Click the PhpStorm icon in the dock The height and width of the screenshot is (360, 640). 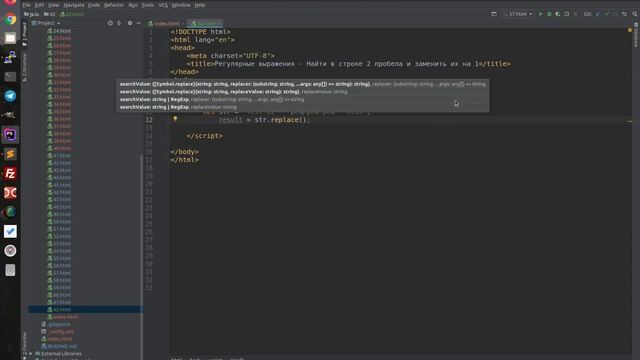coord(10,135)
